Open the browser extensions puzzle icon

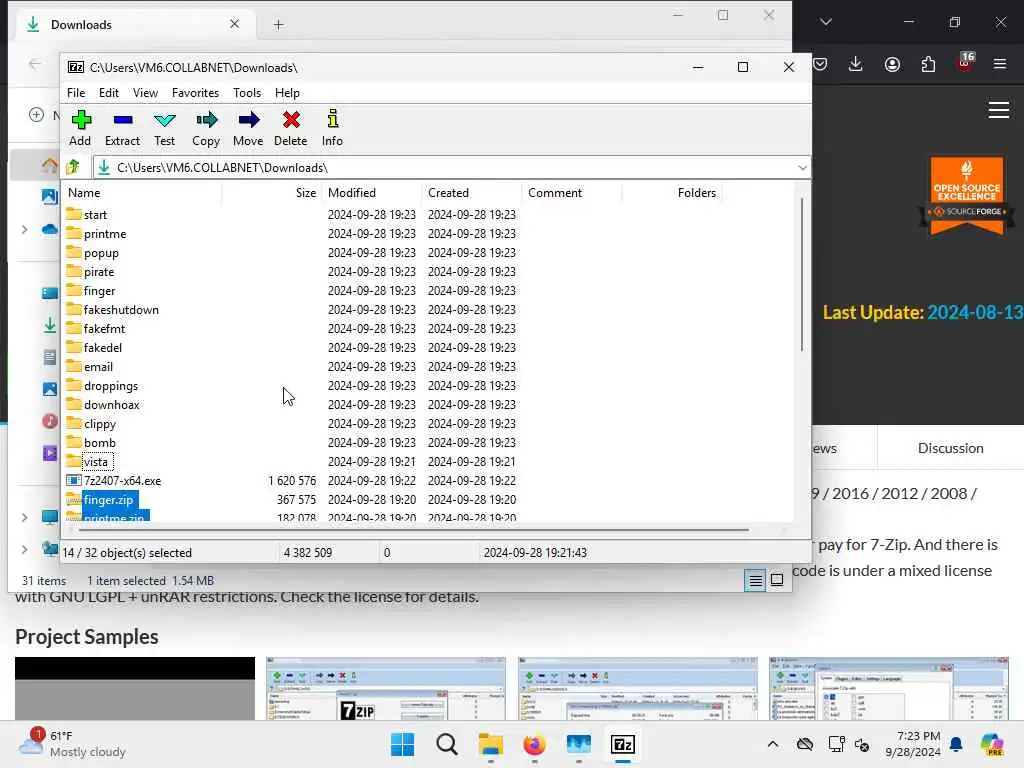click(928, 64)
